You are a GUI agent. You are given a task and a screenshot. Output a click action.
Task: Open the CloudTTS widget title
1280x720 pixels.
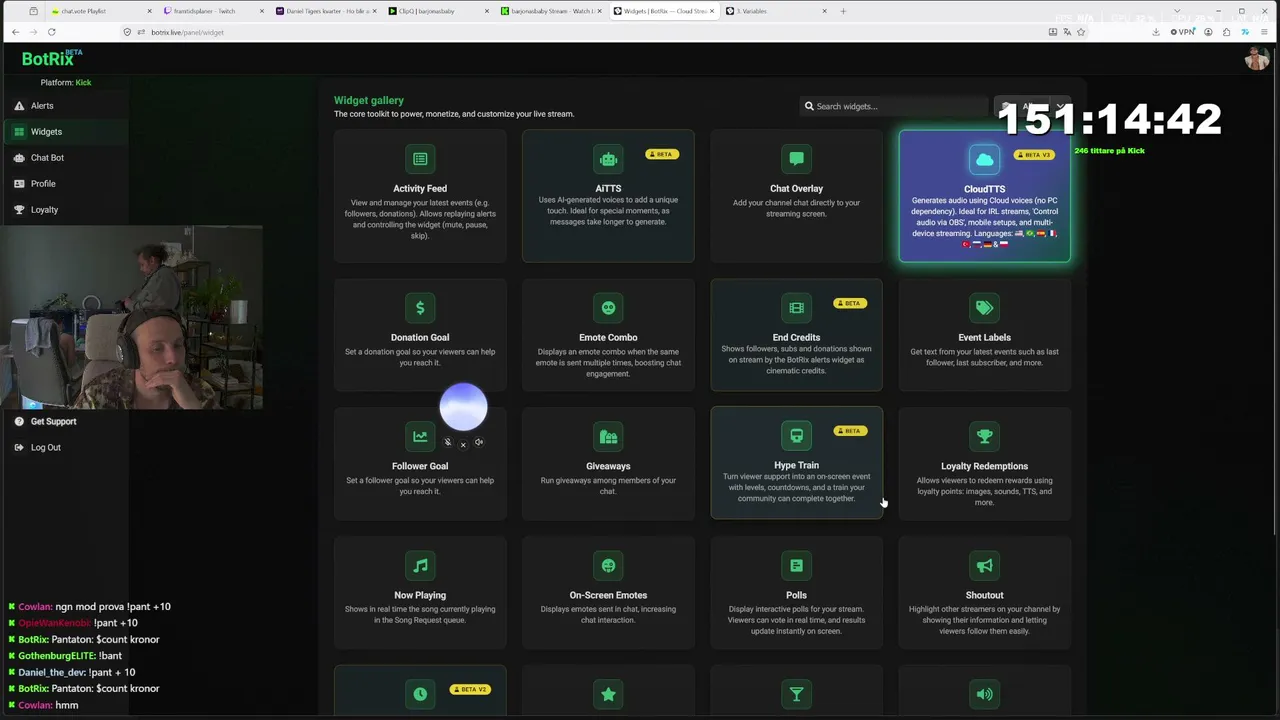pos(984,189)
